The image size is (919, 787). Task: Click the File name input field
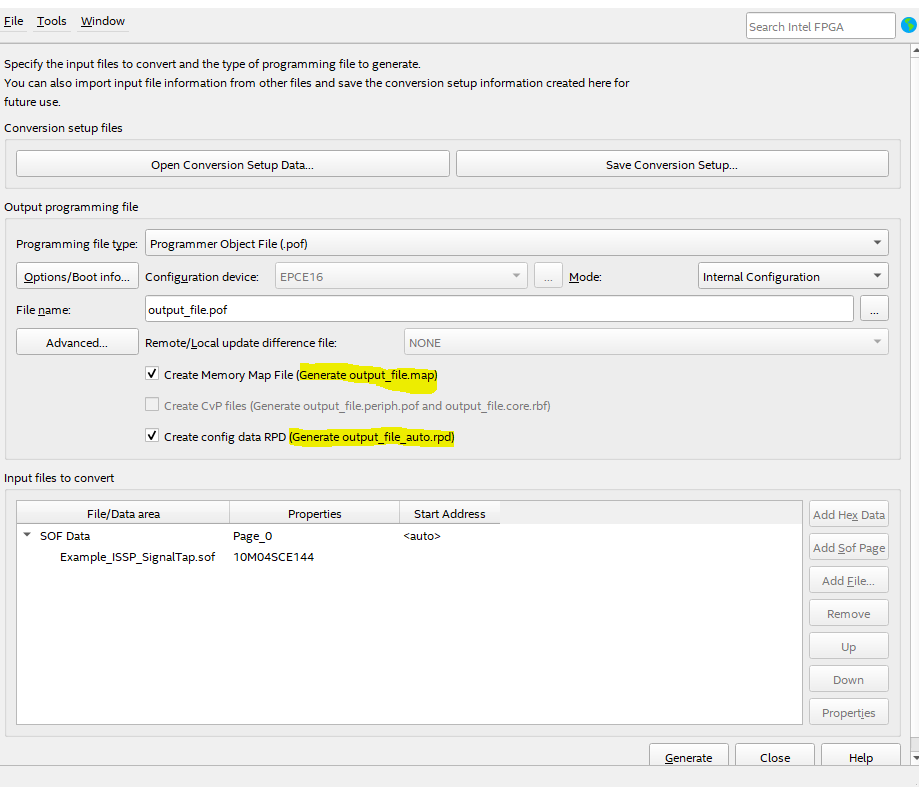click(x=499, y=309)
